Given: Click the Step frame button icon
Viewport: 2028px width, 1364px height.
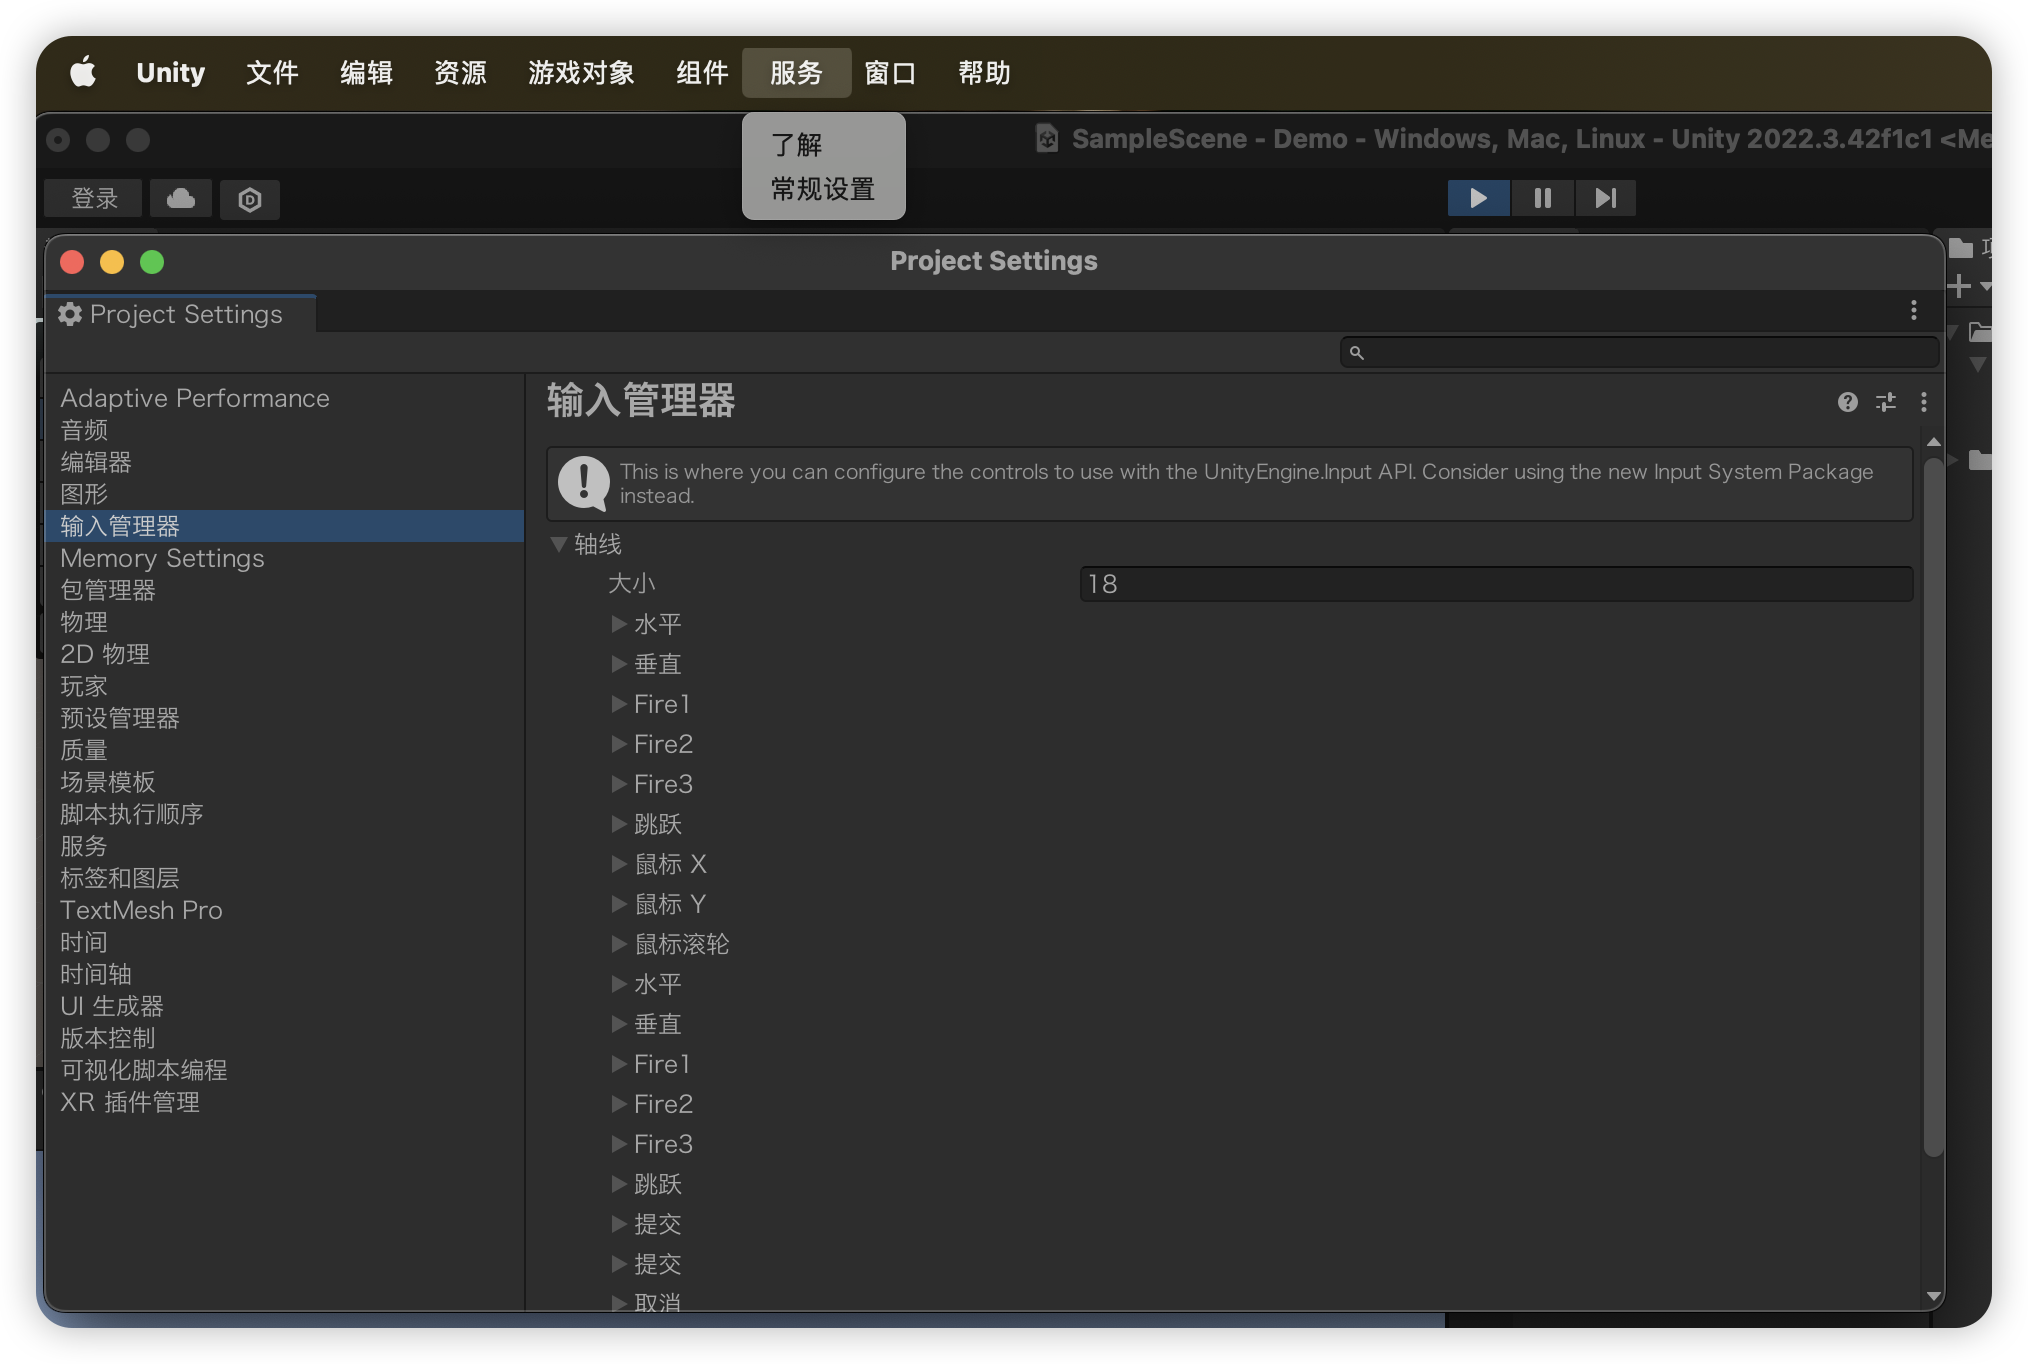Looking at the screenshot, I should coord(1605,198).
